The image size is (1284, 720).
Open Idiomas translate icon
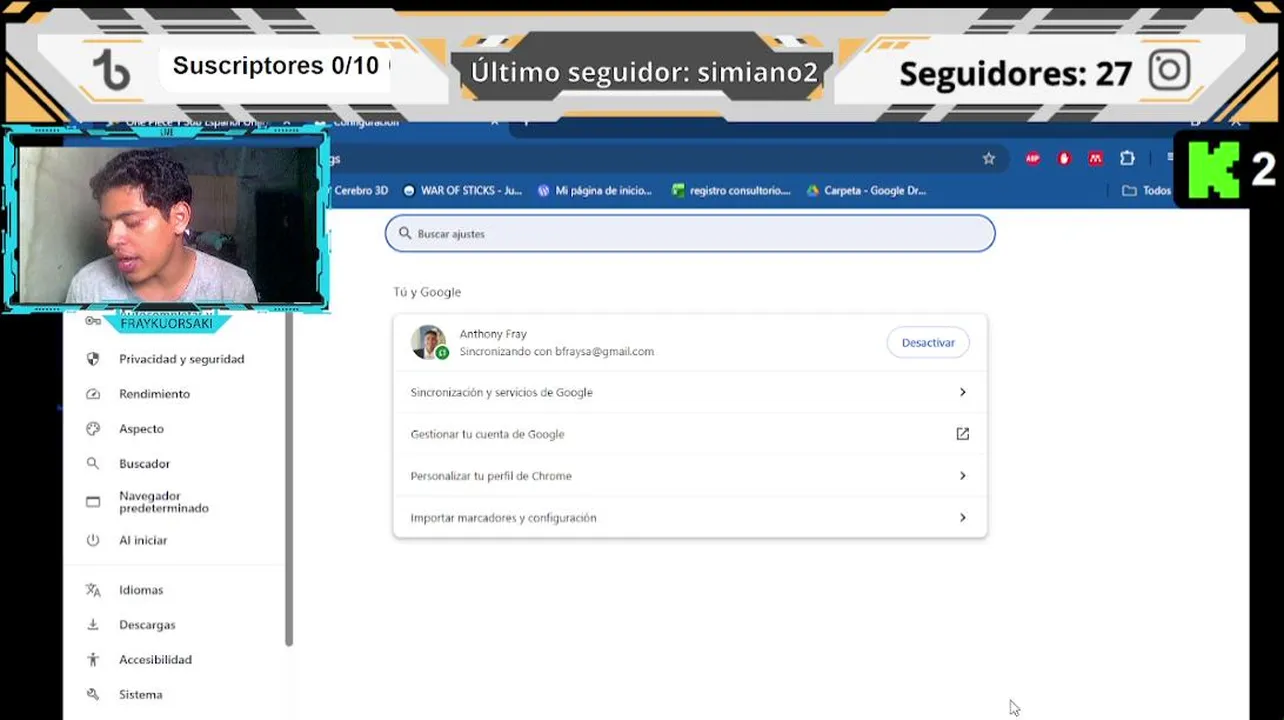[93, 590]
